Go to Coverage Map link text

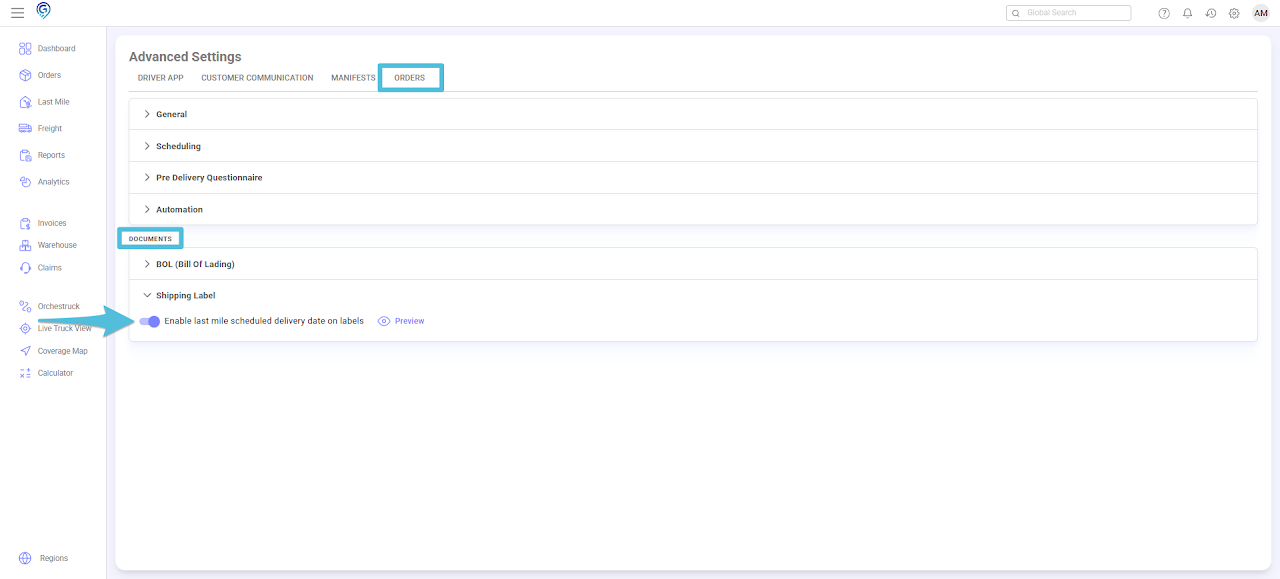62,351
